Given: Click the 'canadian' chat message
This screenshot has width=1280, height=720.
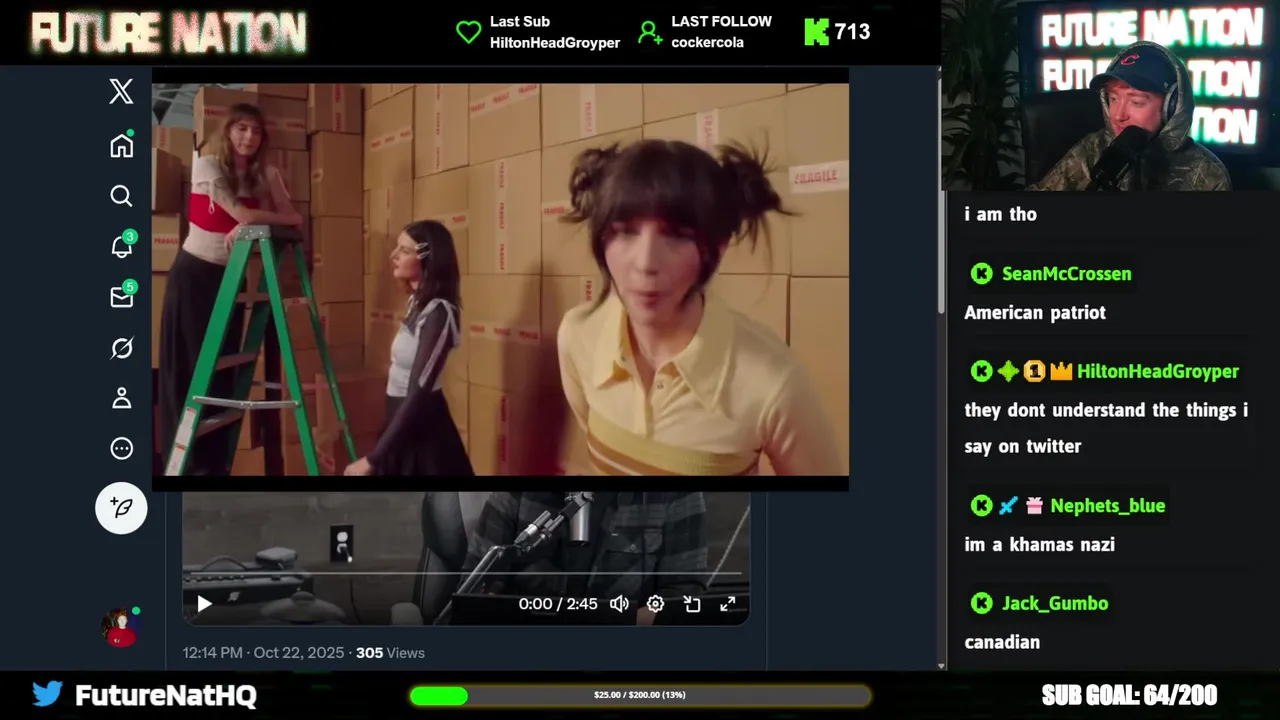Looking at the screenshot, I should pos(1002,642).
